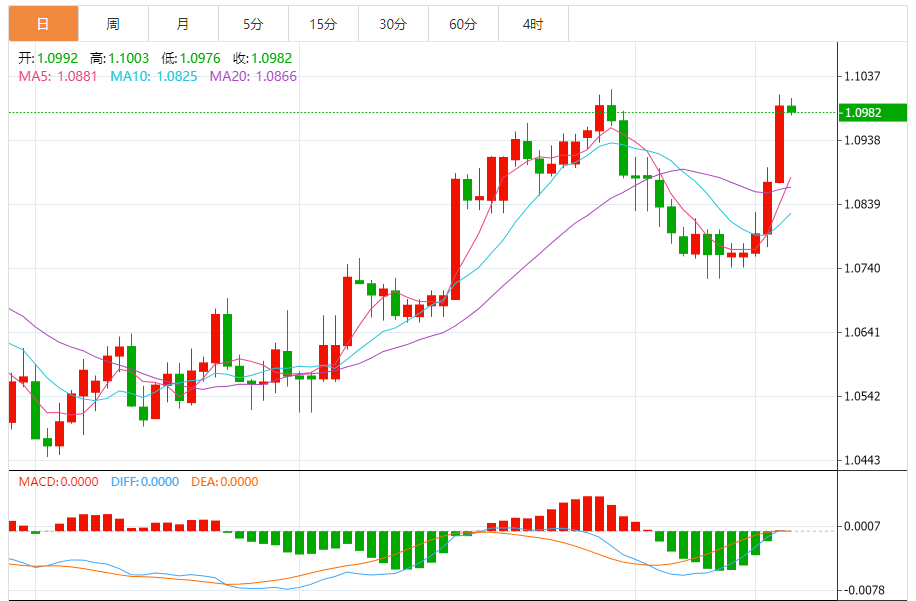Click the 1.0641 price axis label
The image size is (916, 601).
coord(862,332)
